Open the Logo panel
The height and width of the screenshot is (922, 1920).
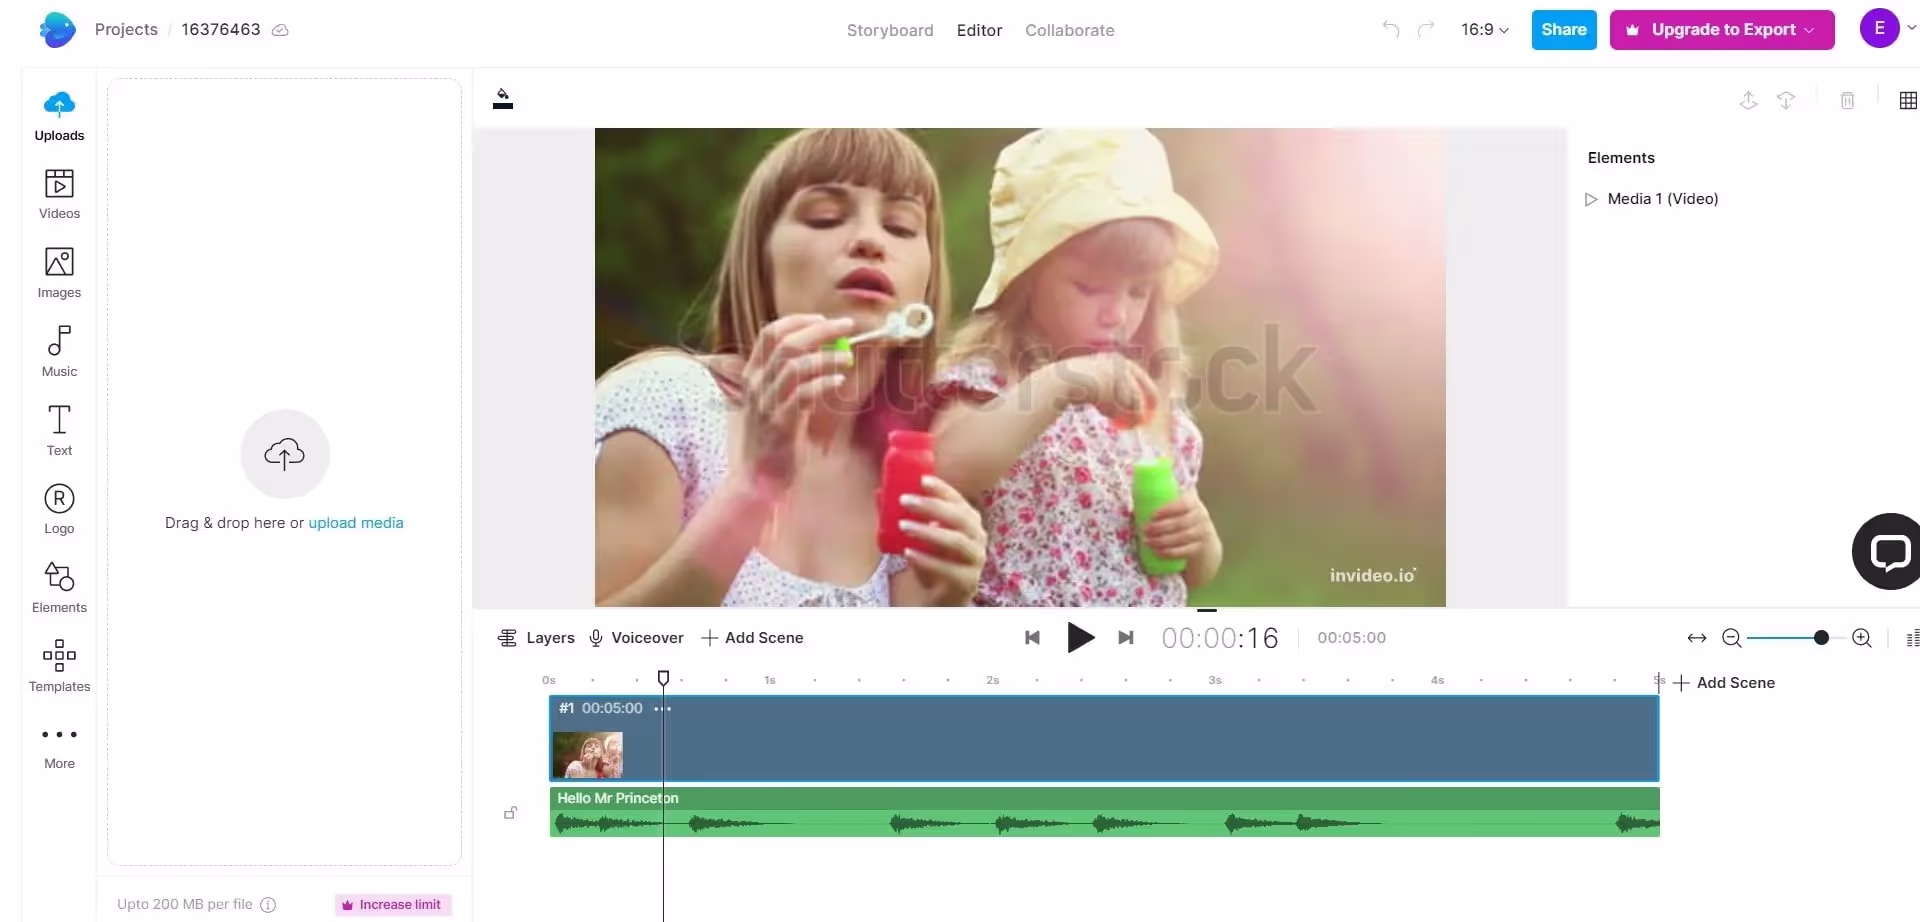[59, 510]
